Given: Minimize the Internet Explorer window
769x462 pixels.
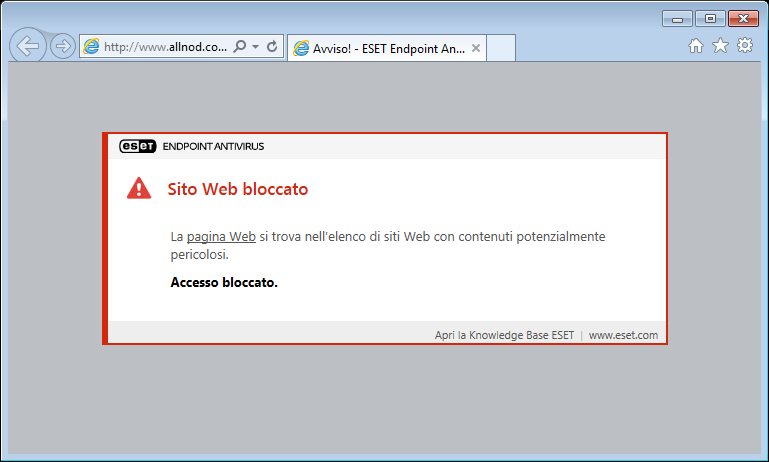Looking at the screenshot, I should point(677,19).
